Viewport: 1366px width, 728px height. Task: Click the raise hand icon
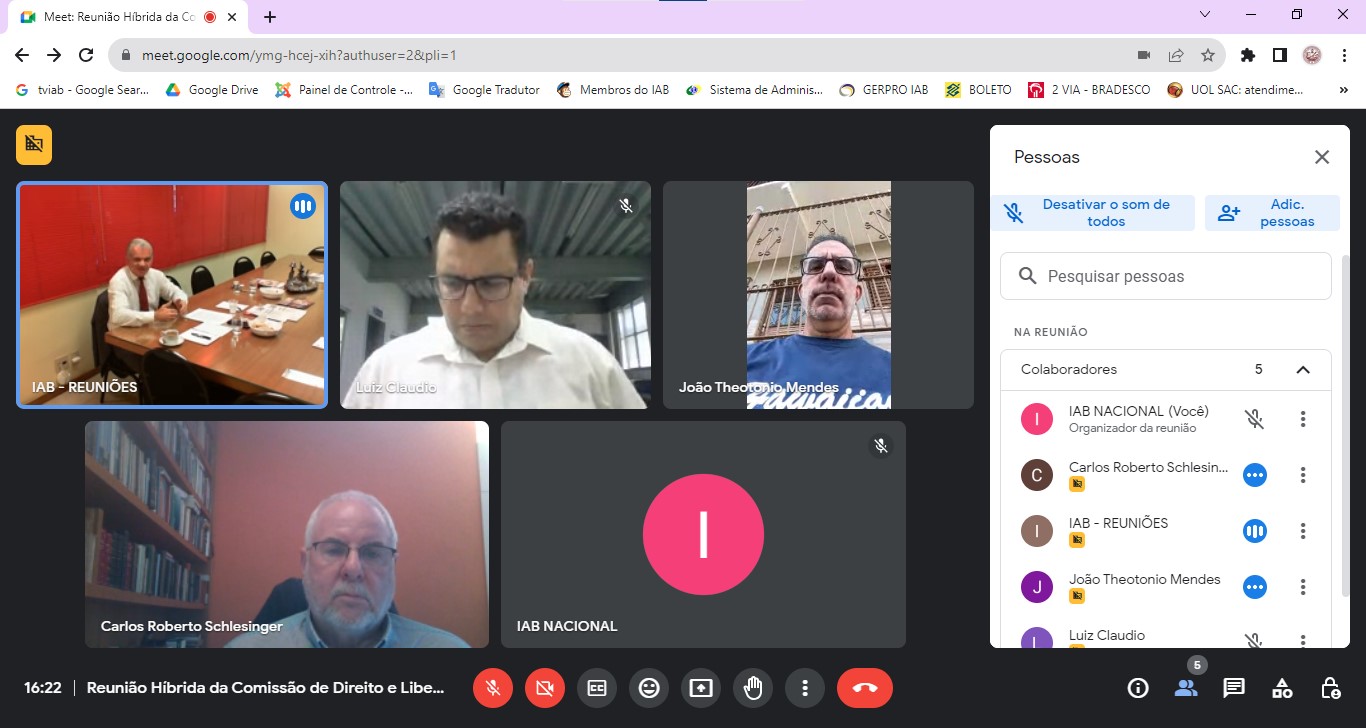pos(753,688)
